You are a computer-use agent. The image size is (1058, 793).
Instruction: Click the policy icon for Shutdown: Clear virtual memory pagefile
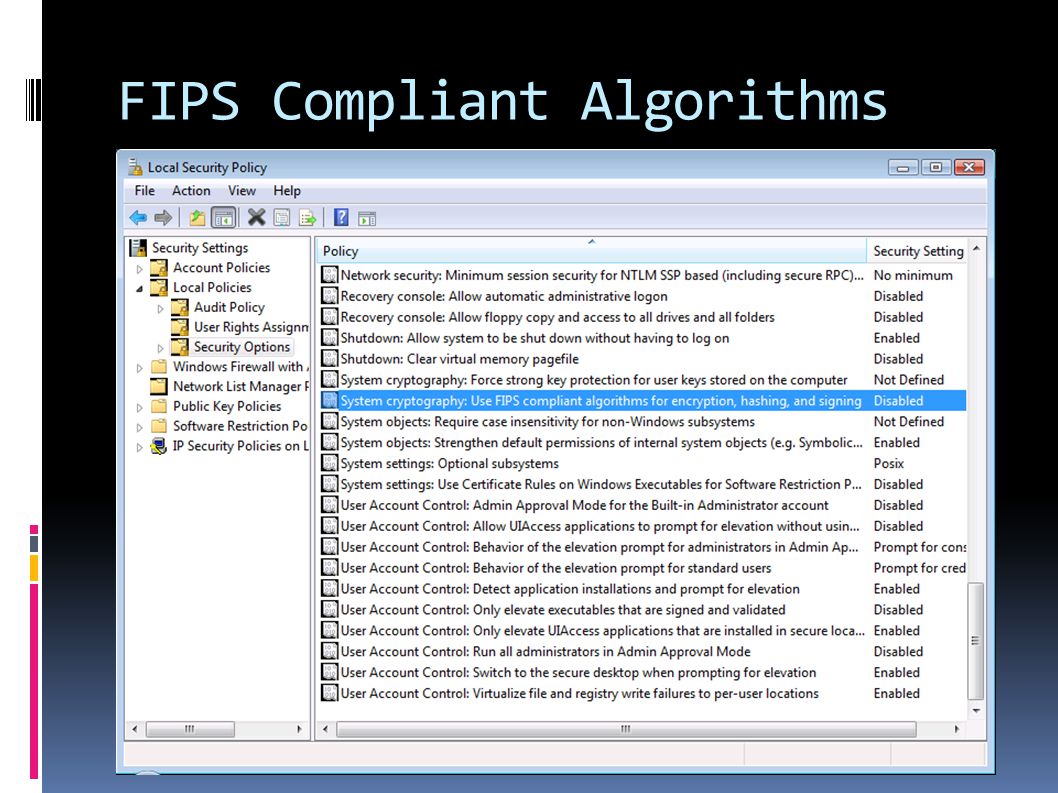coord(329,358)
